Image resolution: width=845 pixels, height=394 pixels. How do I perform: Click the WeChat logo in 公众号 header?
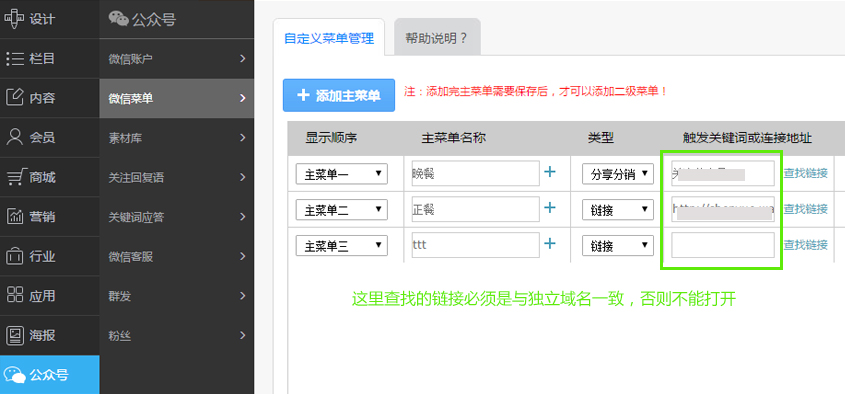click(x=119, y=19)
